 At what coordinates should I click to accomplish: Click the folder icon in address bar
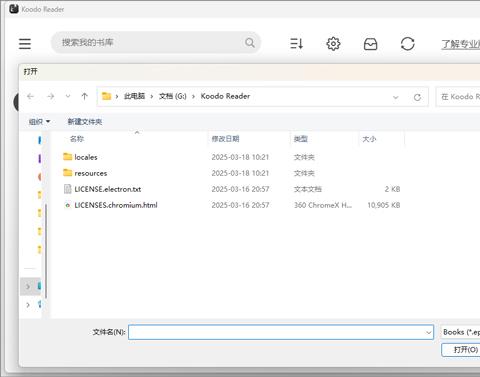coord(106,96)
